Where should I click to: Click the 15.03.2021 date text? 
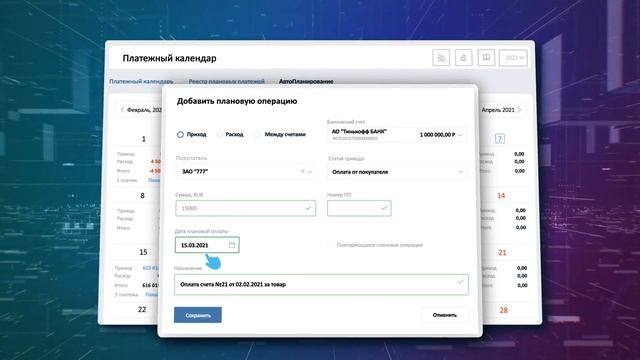coord(195,245)
